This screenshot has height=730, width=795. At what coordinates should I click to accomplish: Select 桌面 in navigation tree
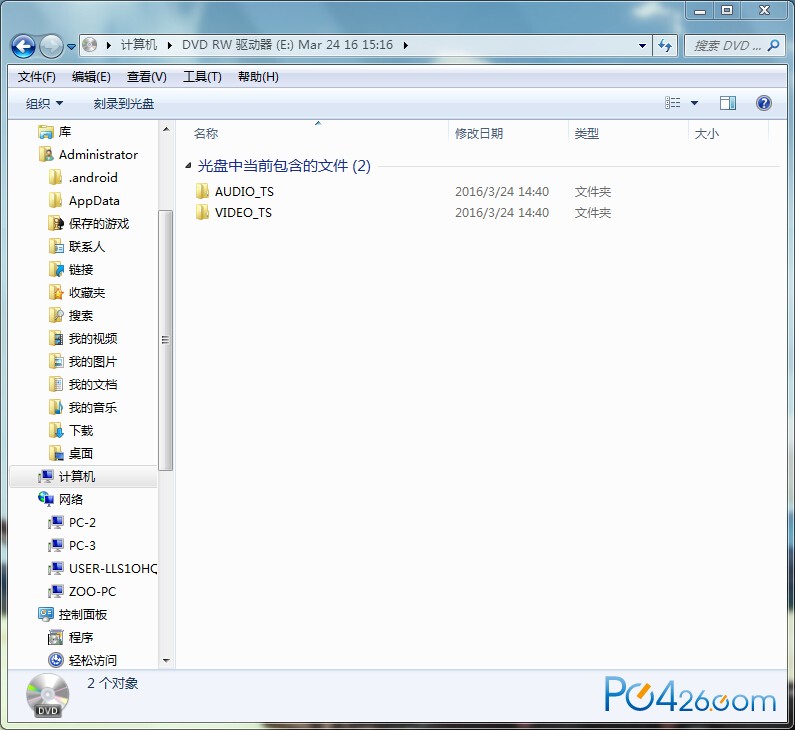click(x=70, y=453)
